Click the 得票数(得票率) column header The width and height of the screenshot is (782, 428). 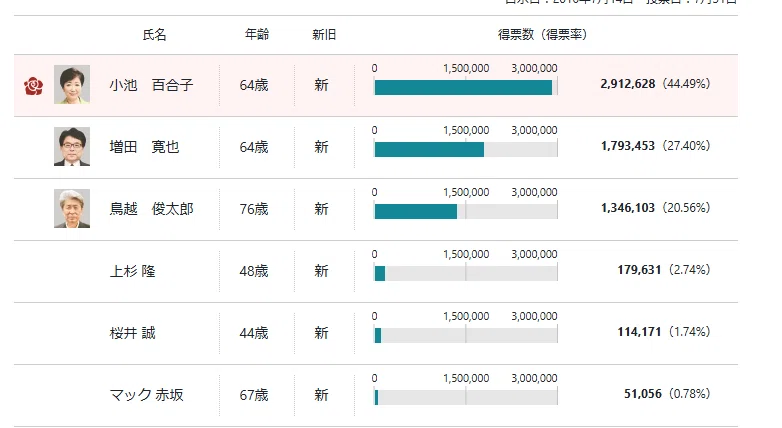(x=543, y=34)
